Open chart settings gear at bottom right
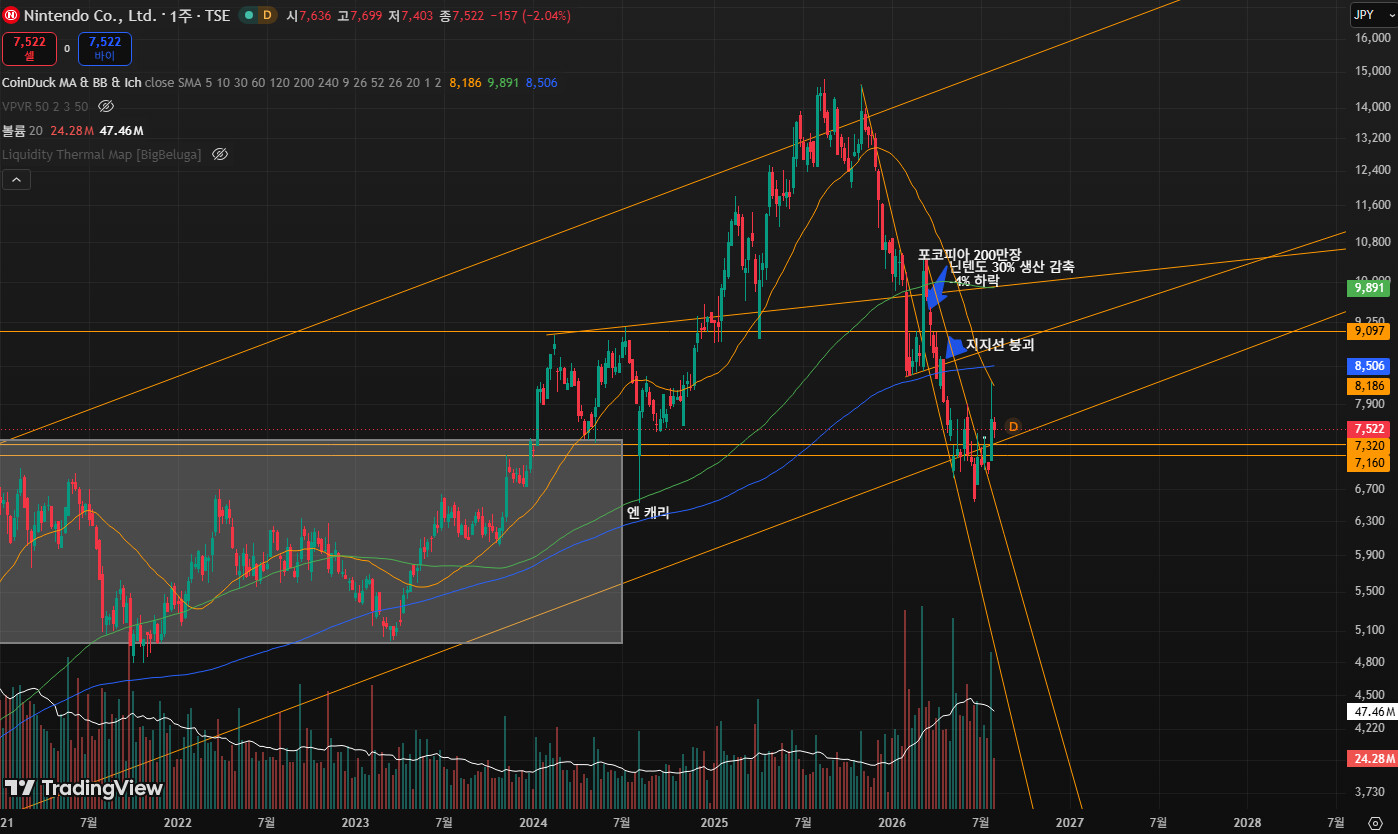Viewport: 1398px width, 834px height. tap(1374, 822)
